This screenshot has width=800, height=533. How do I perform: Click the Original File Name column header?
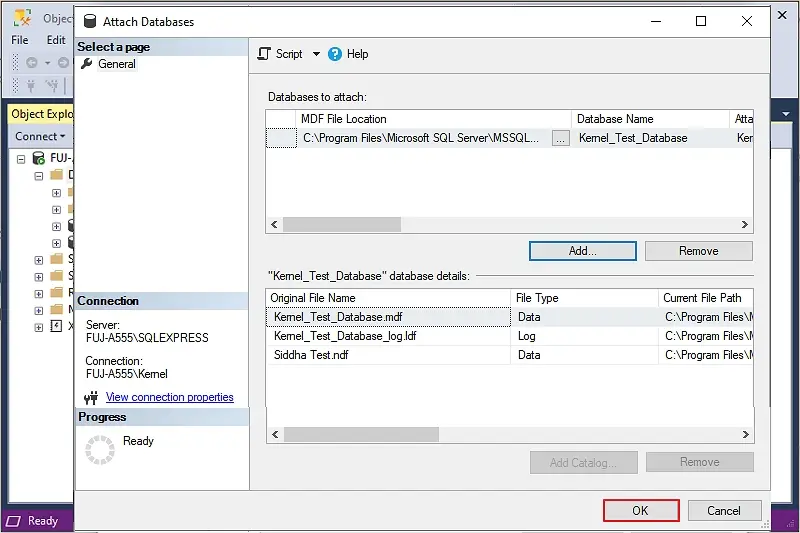[x=388, y=298]
